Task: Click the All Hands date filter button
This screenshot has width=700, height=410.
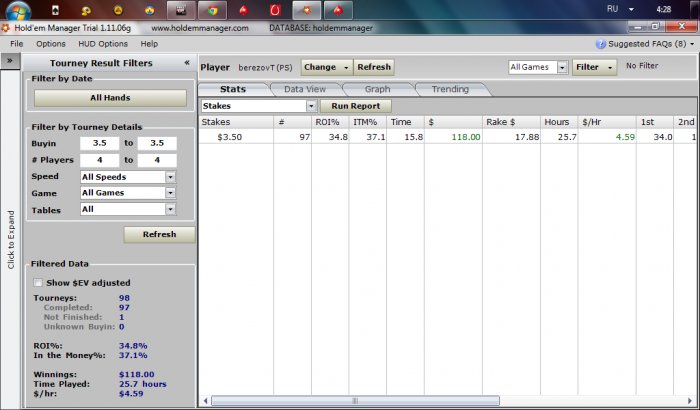Action: [x=110, y=98]
